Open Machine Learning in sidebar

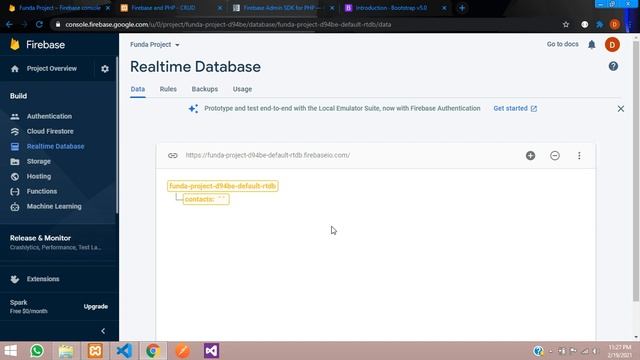point(54,207)
